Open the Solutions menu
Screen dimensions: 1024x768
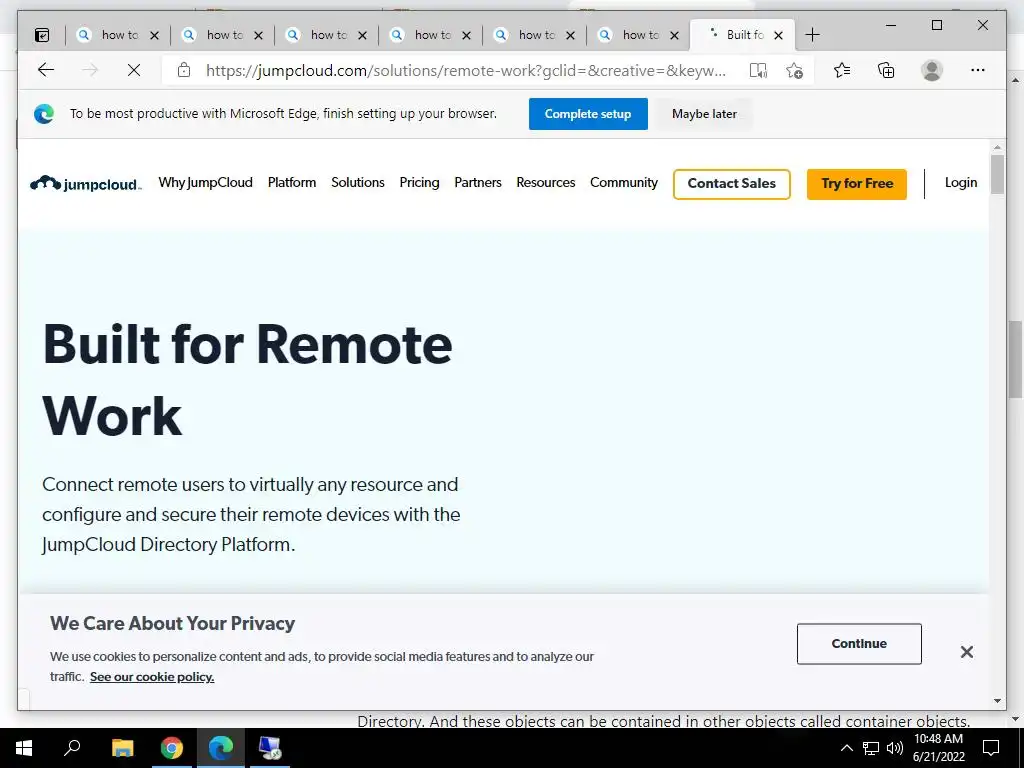tap(358, 183)
